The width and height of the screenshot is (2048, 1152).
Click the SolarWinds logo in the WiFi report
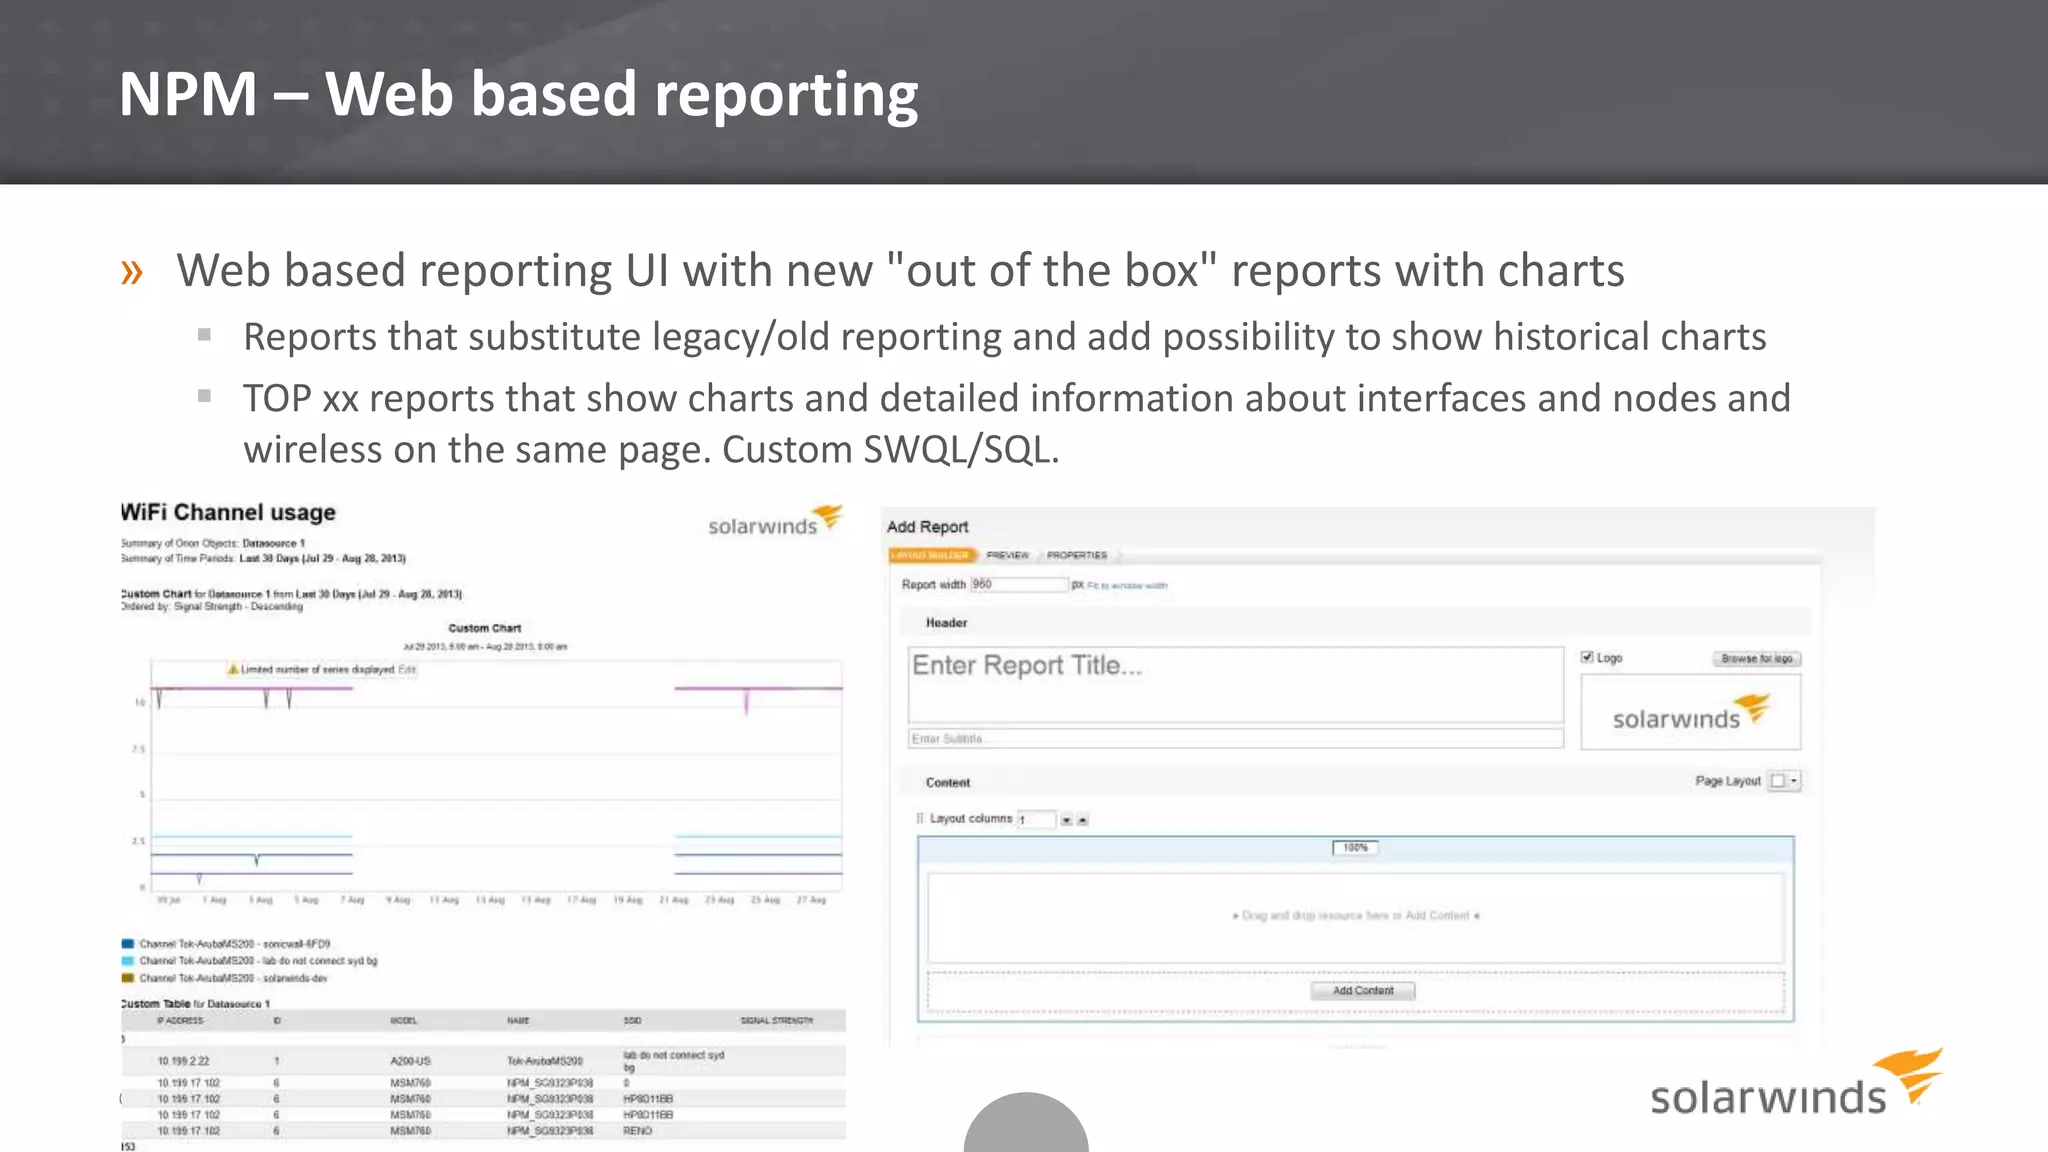(x=775, y=521)
